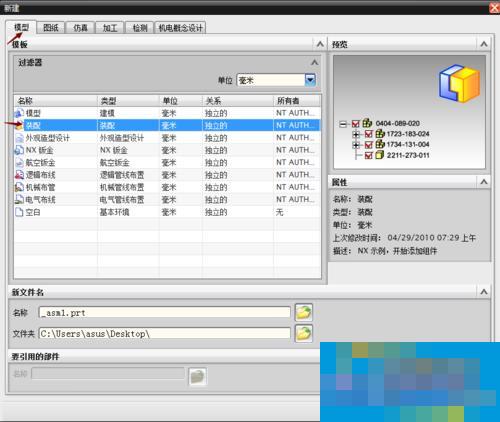Viewport: 500px width, 422px height.
Task: Collapse the 过滤器 group
Action: tap(314, 62)
